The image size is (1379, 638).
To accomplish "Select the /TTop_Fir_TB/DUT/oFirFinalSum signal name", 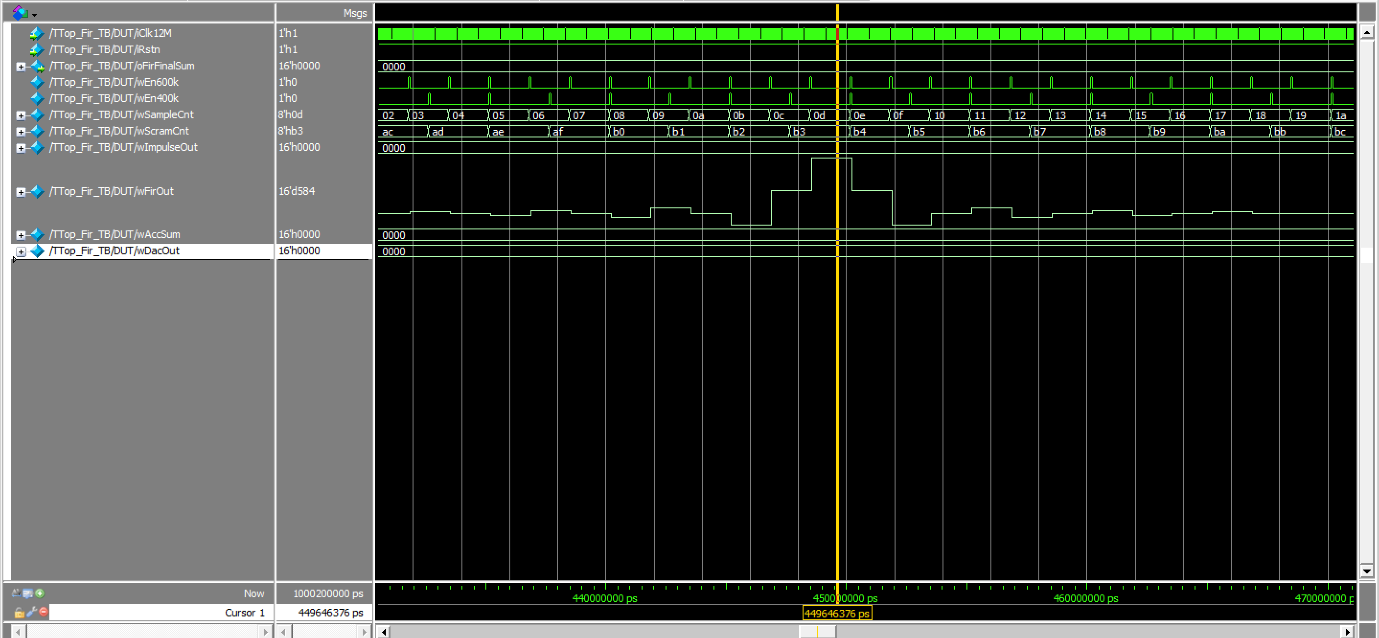I will (121, 66).
